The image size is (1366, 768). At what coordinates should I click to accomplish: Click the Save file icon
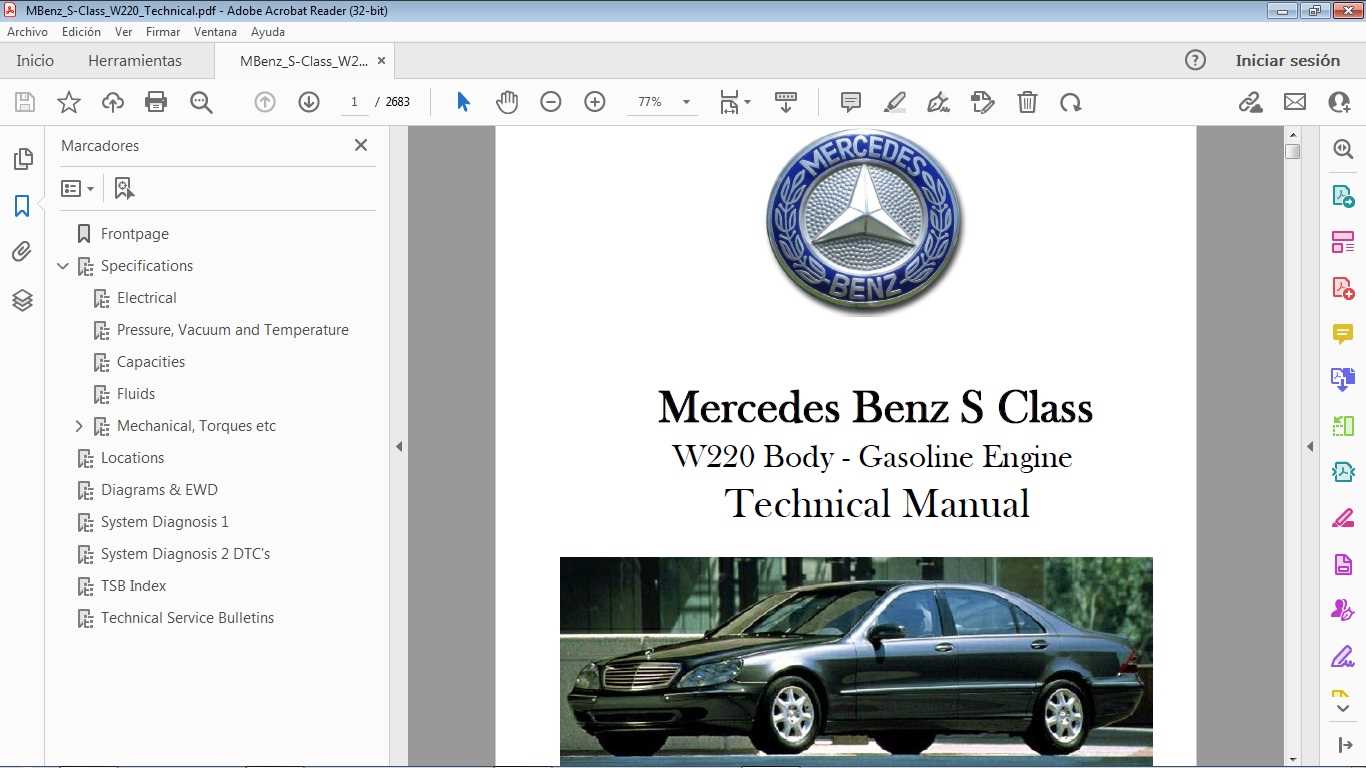[25, 102]
